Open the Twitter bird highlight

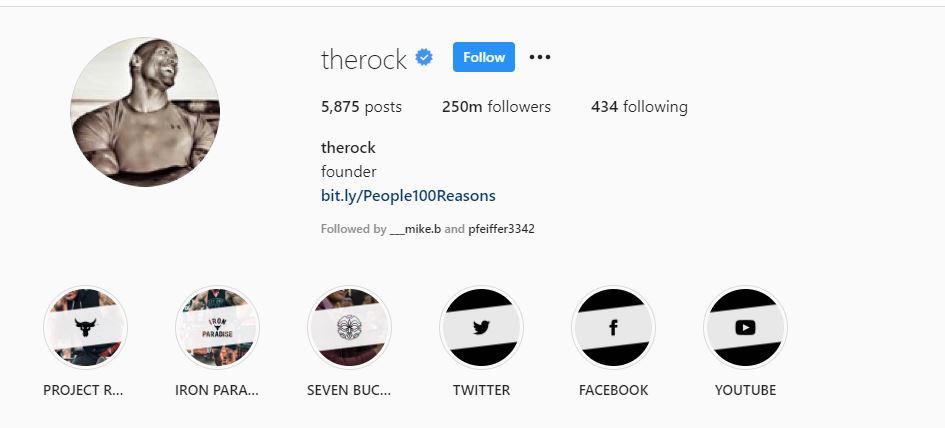[x=481, y=327]
